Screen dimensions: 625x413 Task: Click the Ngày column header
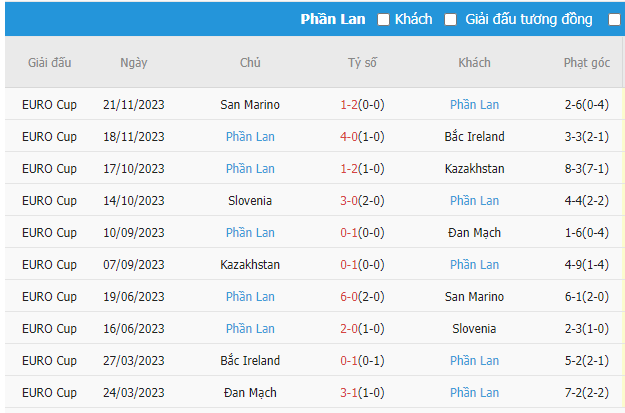pyautogui.click(x=133, y=63)
